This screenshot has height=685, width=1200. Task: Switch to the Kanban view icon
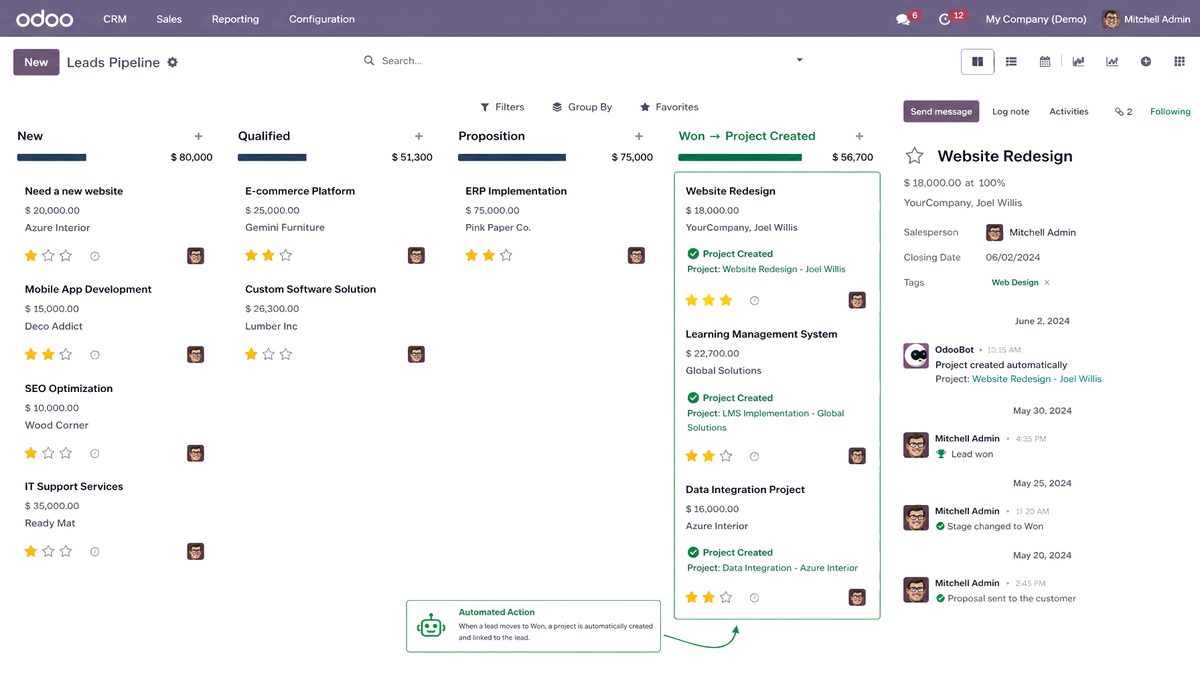[x=978, y=62]
